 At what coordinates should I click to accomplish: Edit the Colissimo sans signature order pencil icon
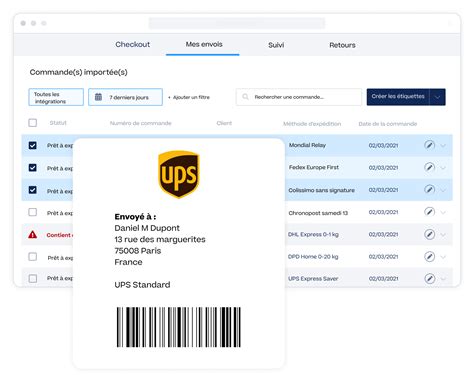429,189
